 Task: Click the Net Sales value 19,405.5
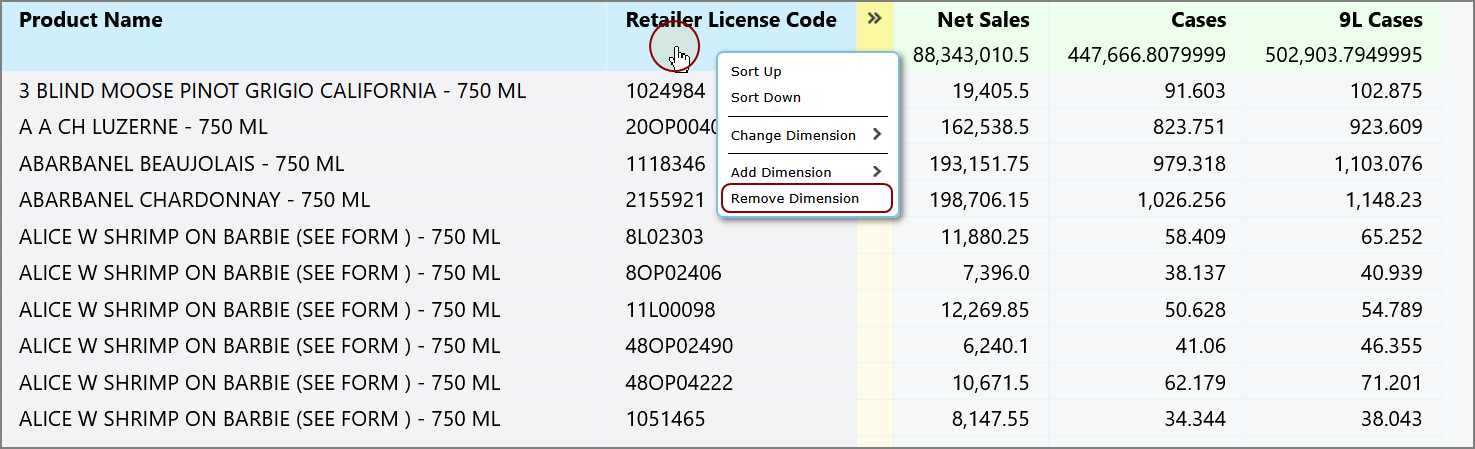989,92
